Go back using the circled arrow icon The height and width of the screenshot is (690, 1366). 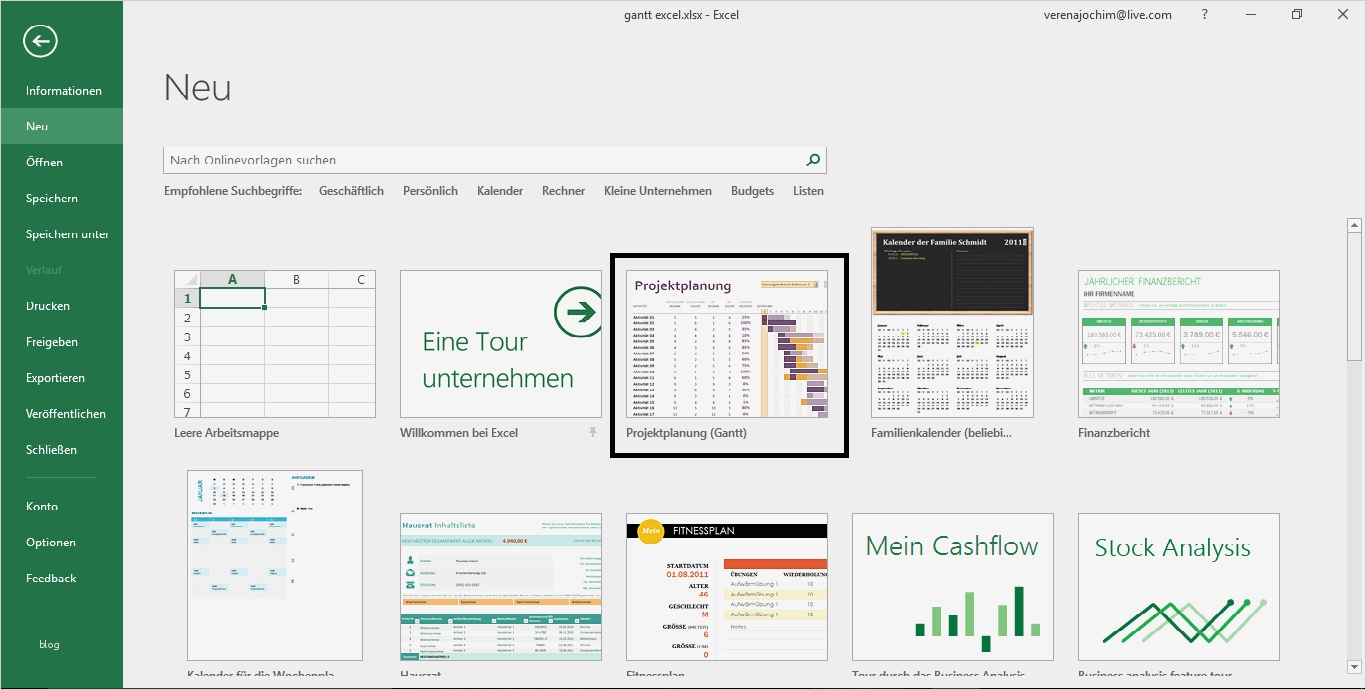pyautogui.click(x=40, y=41)
